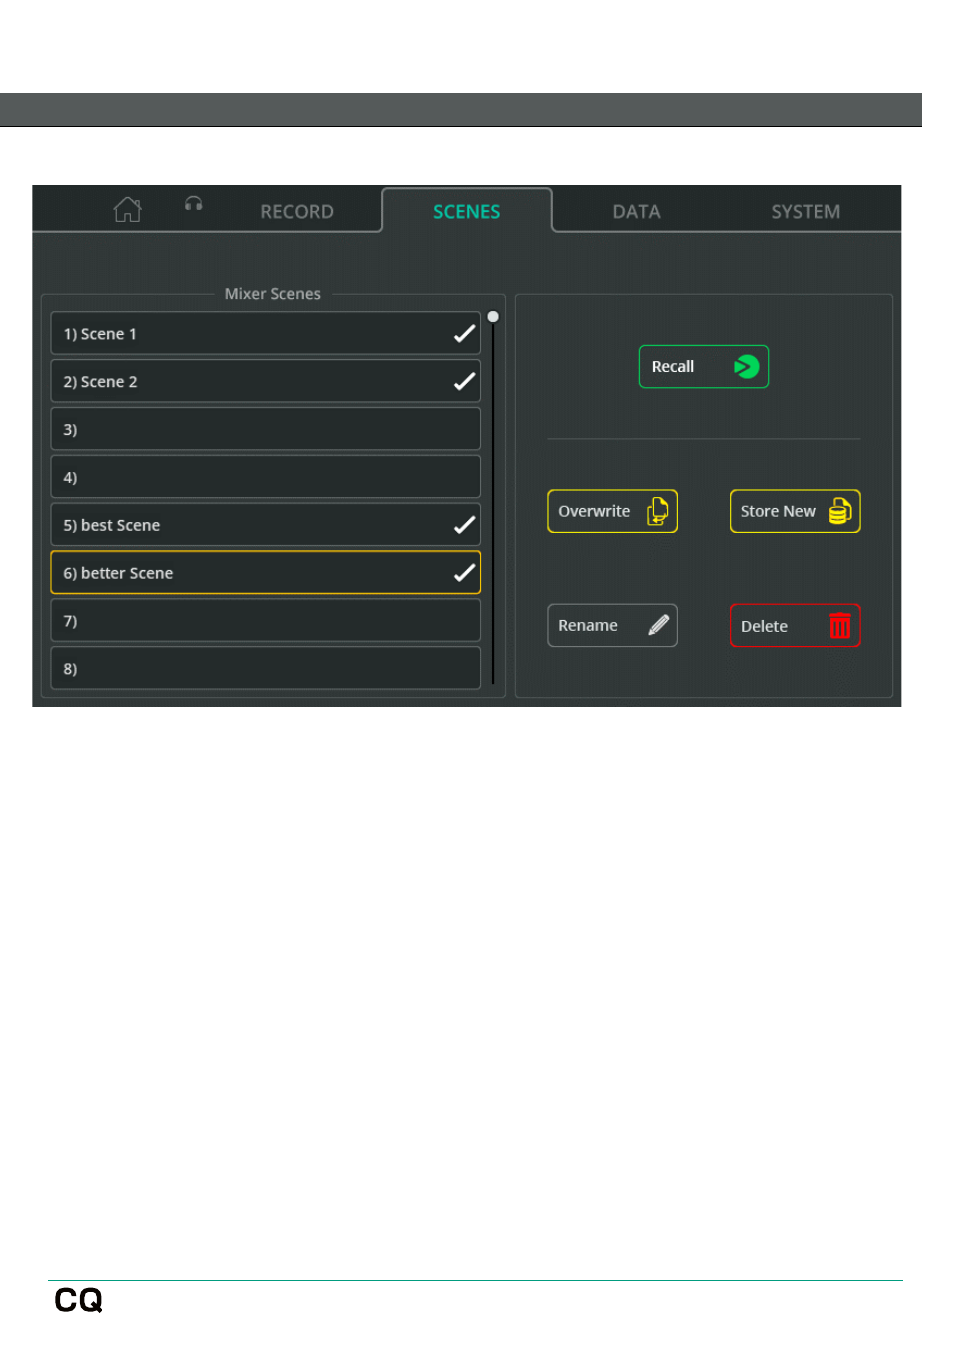Click the Scene 1 checkmark icon

pos(464,333)
